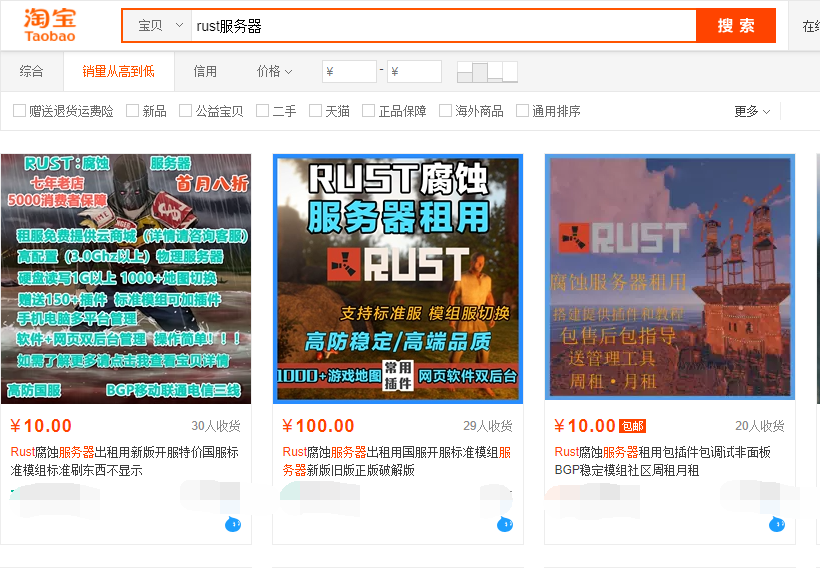Click the rust服务器 search input field
This screenshot has height=568, width=820.
(443, 26)
